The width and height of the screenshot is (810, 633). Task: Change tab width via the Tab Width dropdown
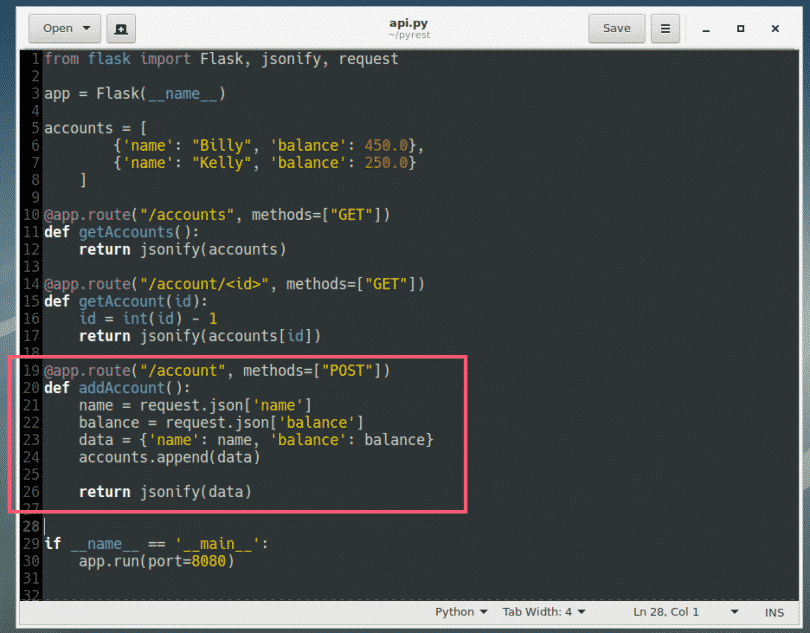click(x=543, y=611)
